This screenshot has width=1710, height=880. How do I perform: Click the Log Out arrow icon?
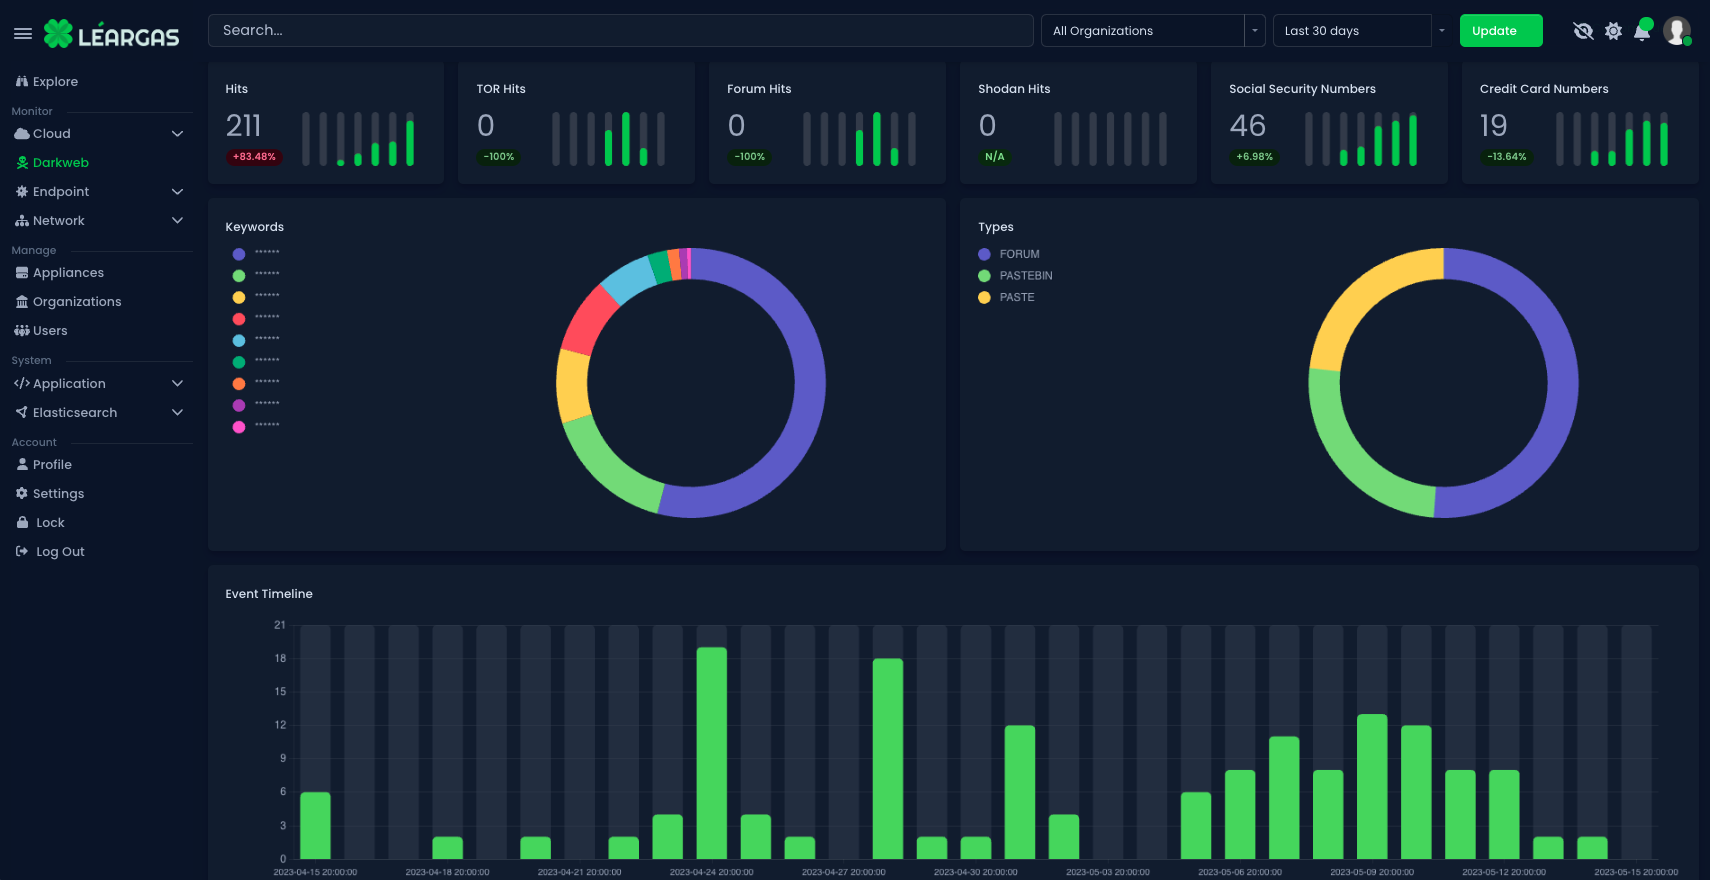[22, 552]
